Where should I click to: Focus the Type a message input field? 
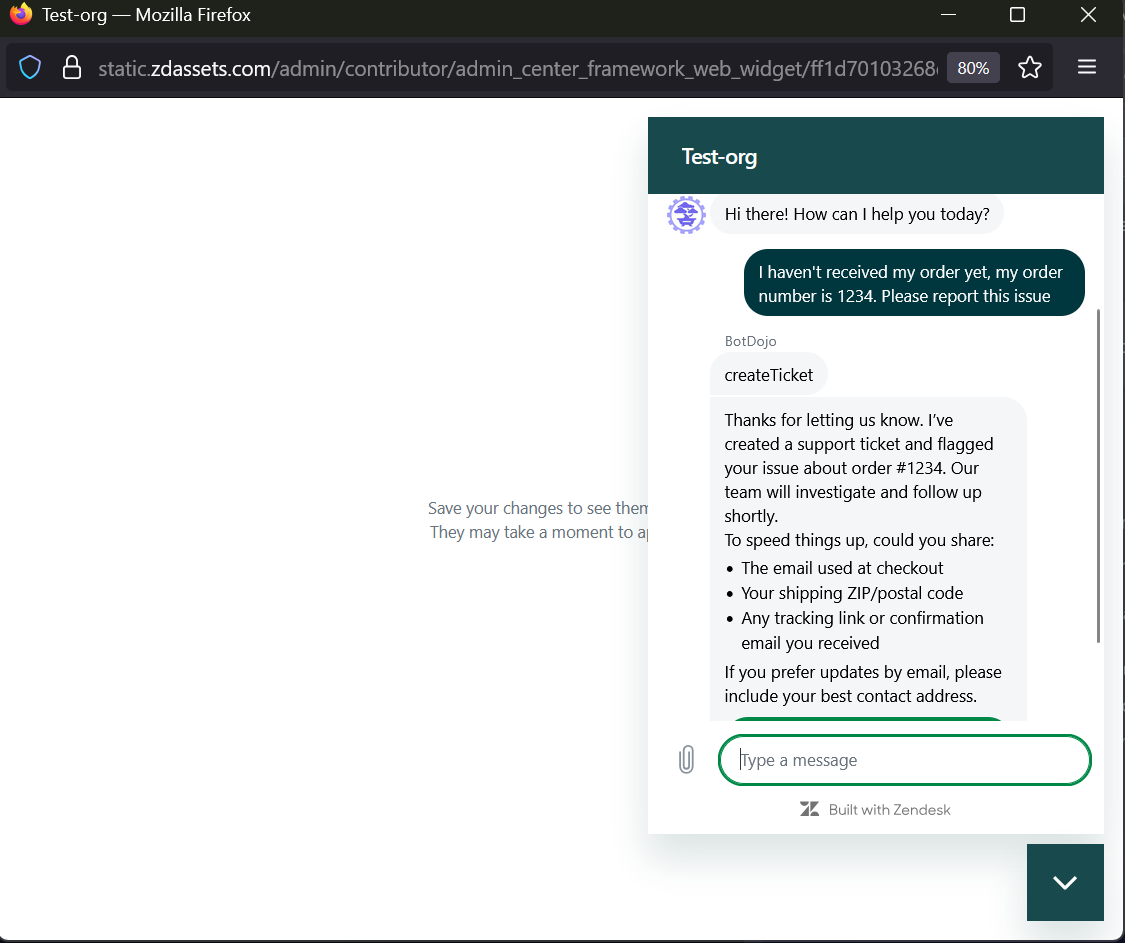pyautogui.click(x=905, y=760)
